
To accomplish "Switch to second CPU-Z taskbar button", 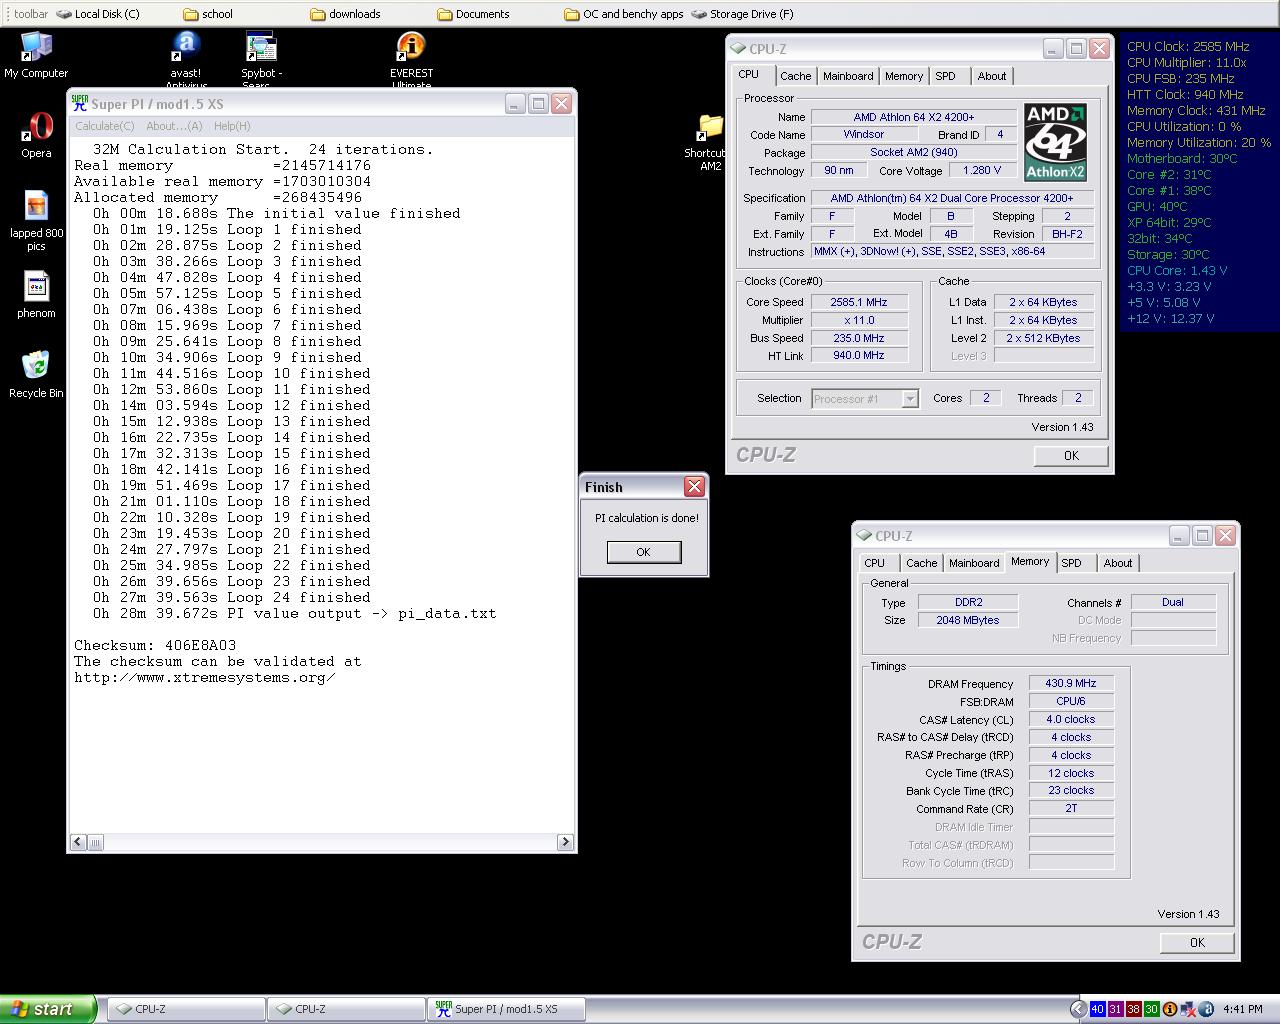I will (x=345, y=1009).
